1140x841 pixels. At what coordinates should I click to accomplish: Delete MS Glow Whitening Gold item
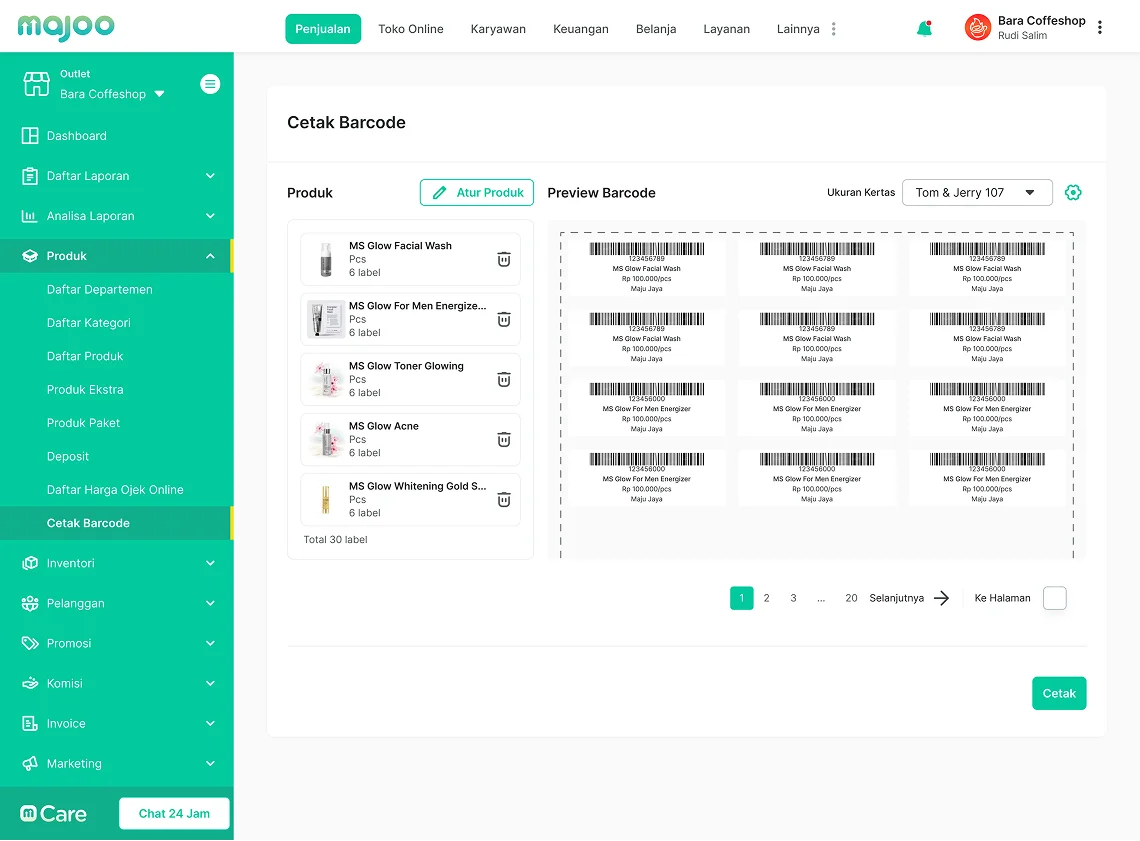click(504, 500)
